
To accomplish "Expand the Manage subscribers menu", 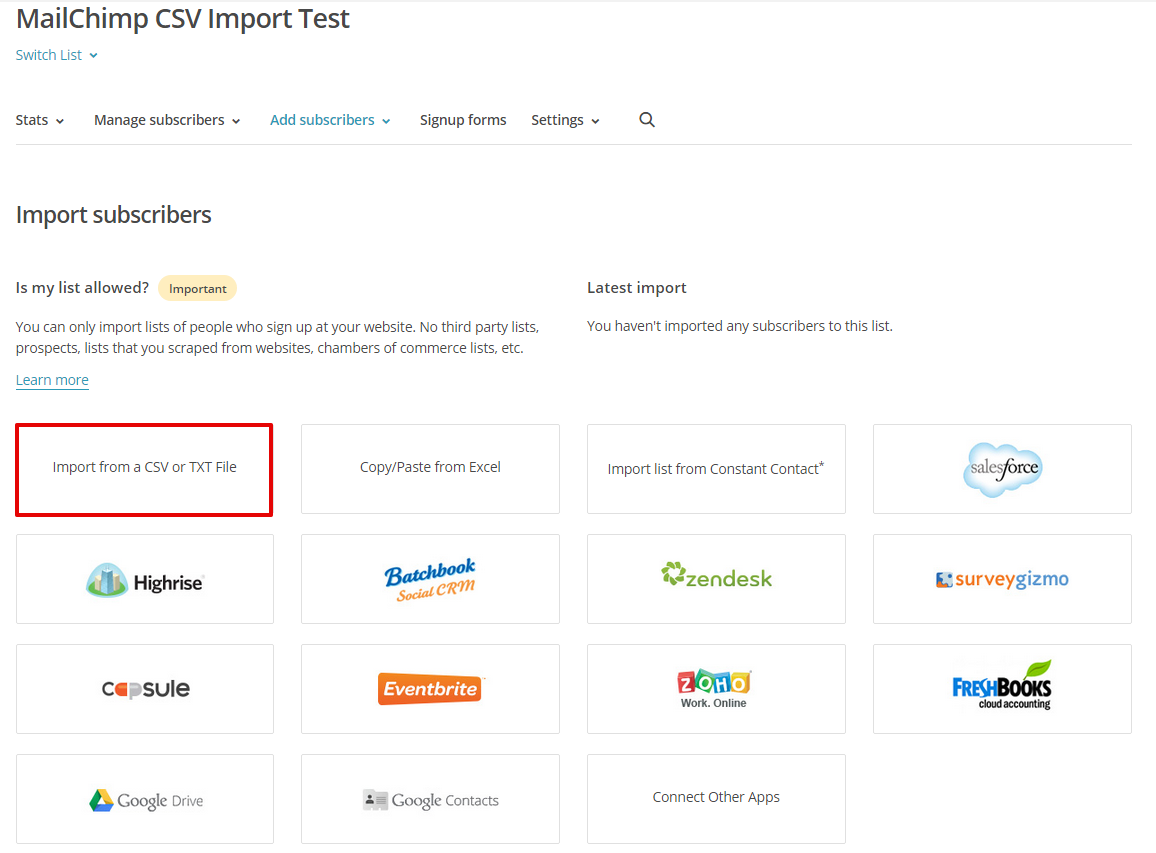I will pyautogui.click(x=167, y=120).
